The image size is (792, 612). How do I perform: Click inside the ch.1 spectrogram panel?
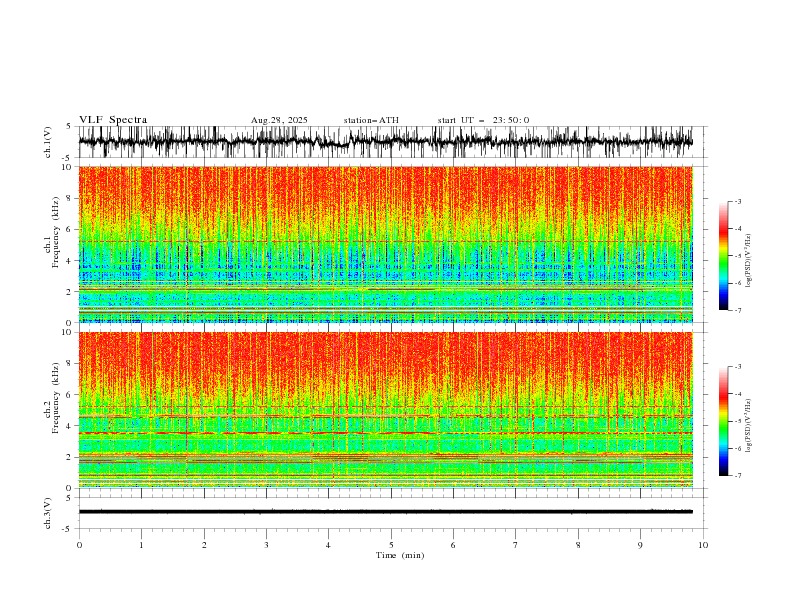point(386,244)
